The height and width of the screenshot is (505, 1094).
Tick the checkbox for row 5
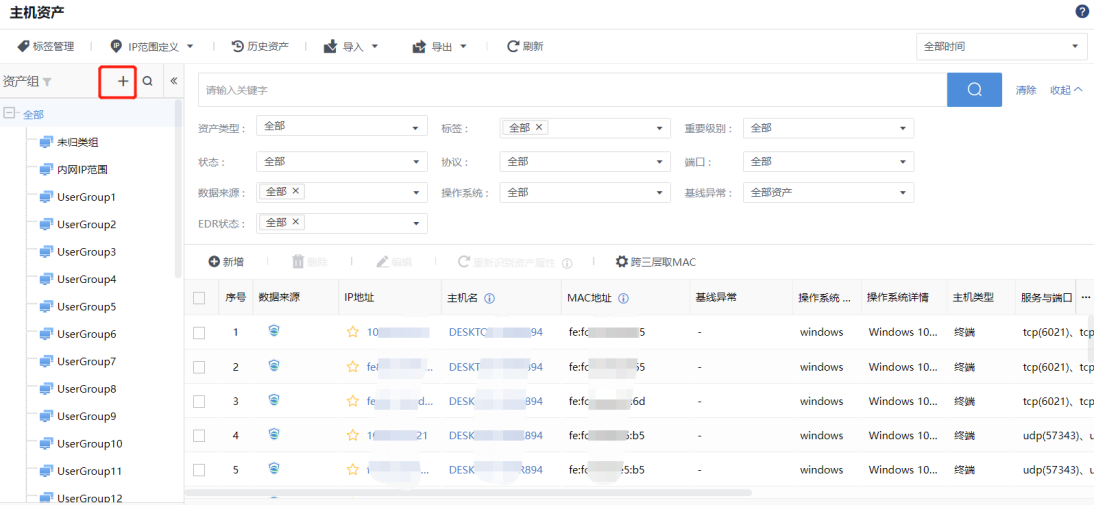pos(199,470)
